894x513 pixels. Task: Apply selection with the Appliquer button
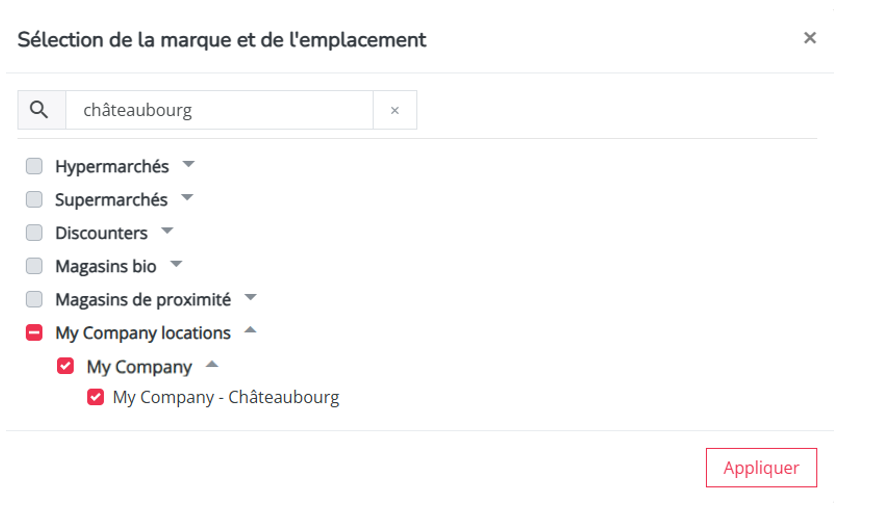(761, 467)
